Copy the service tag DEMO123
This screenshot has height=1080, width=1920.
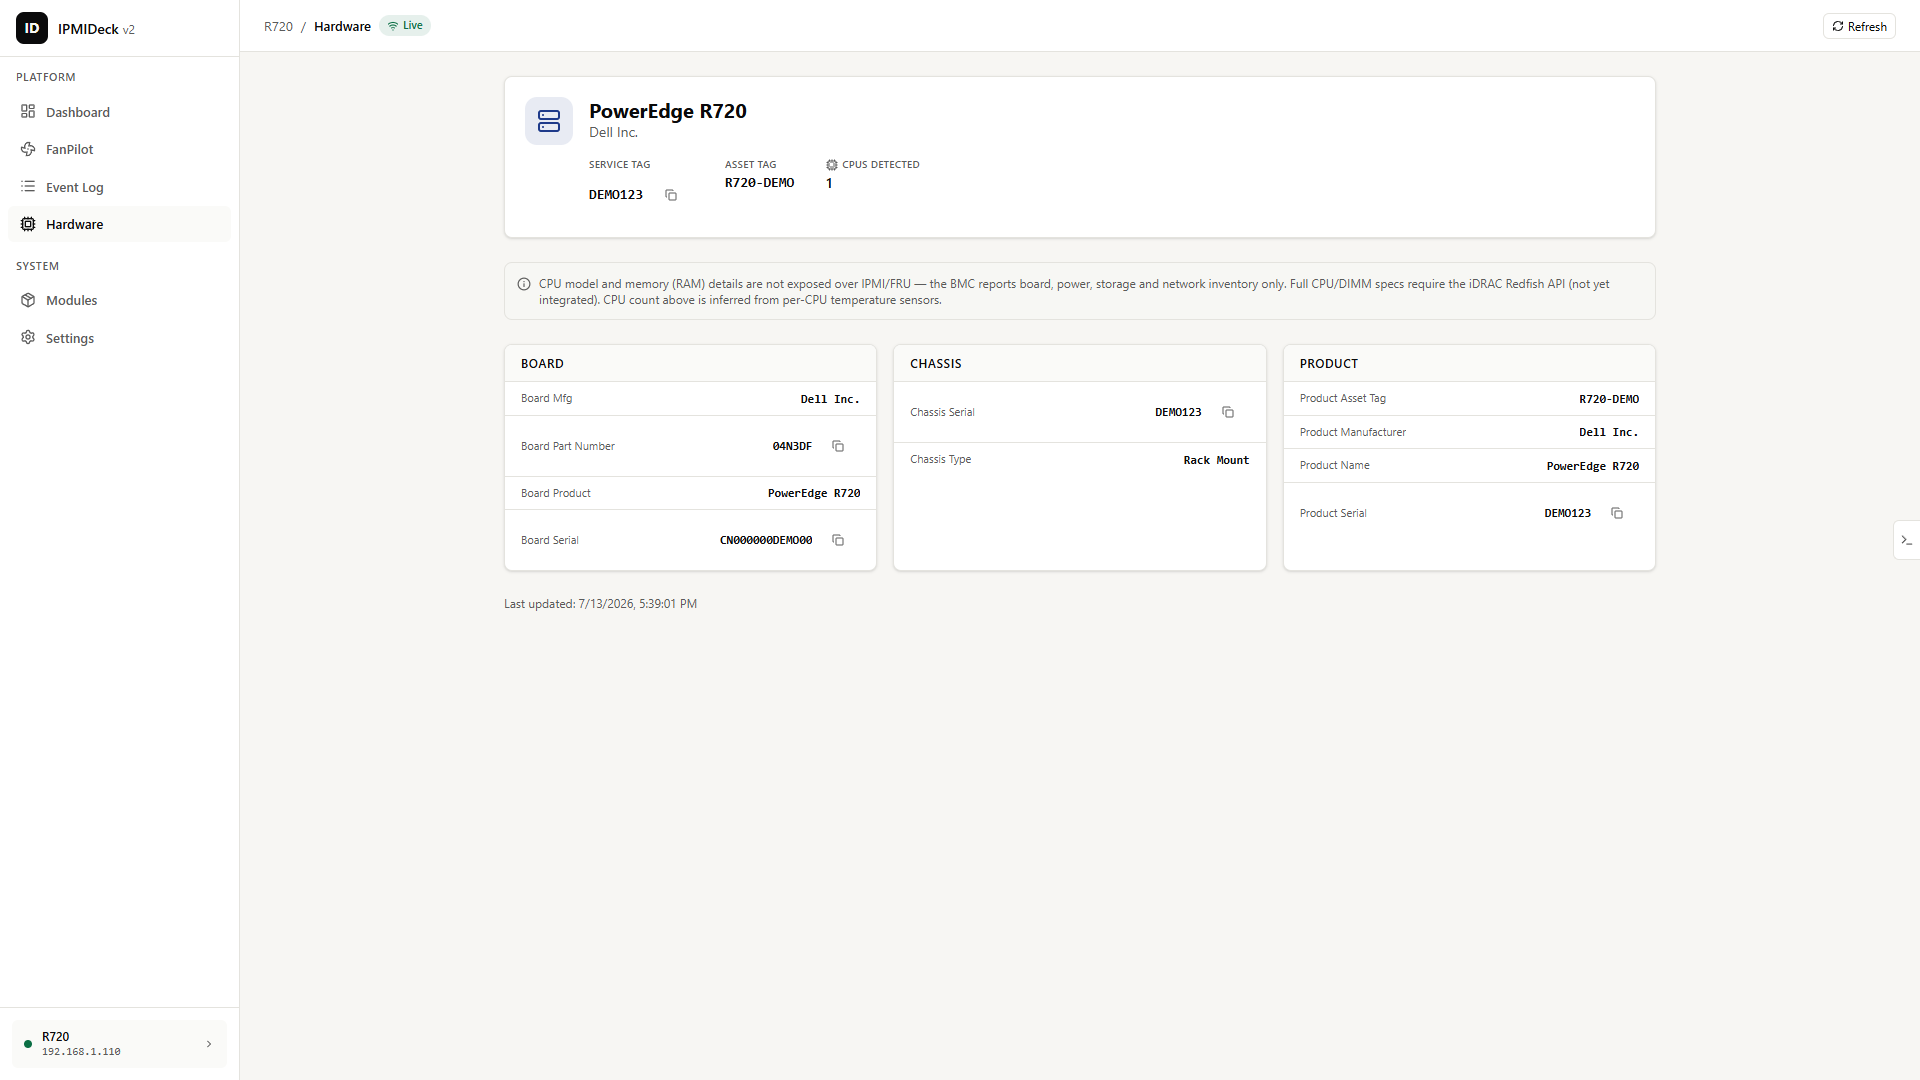pyautogui.click(x=671, y=195)
